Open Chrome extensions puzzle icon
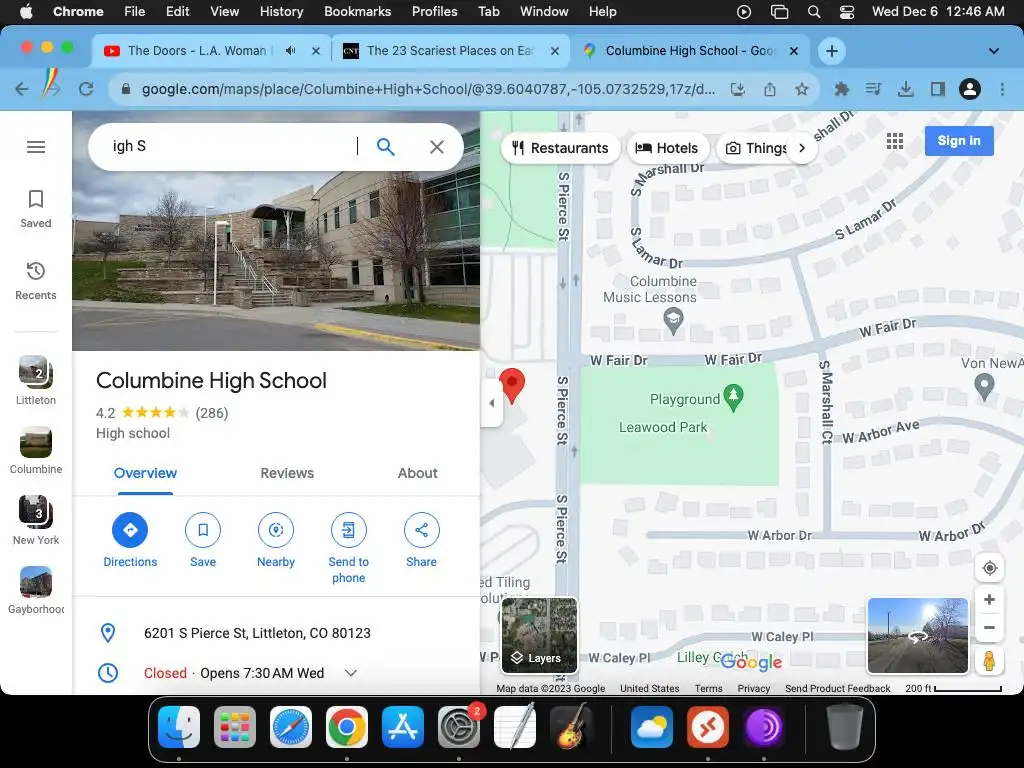This screenshot has height=768, width=1024. pos(842,89)
